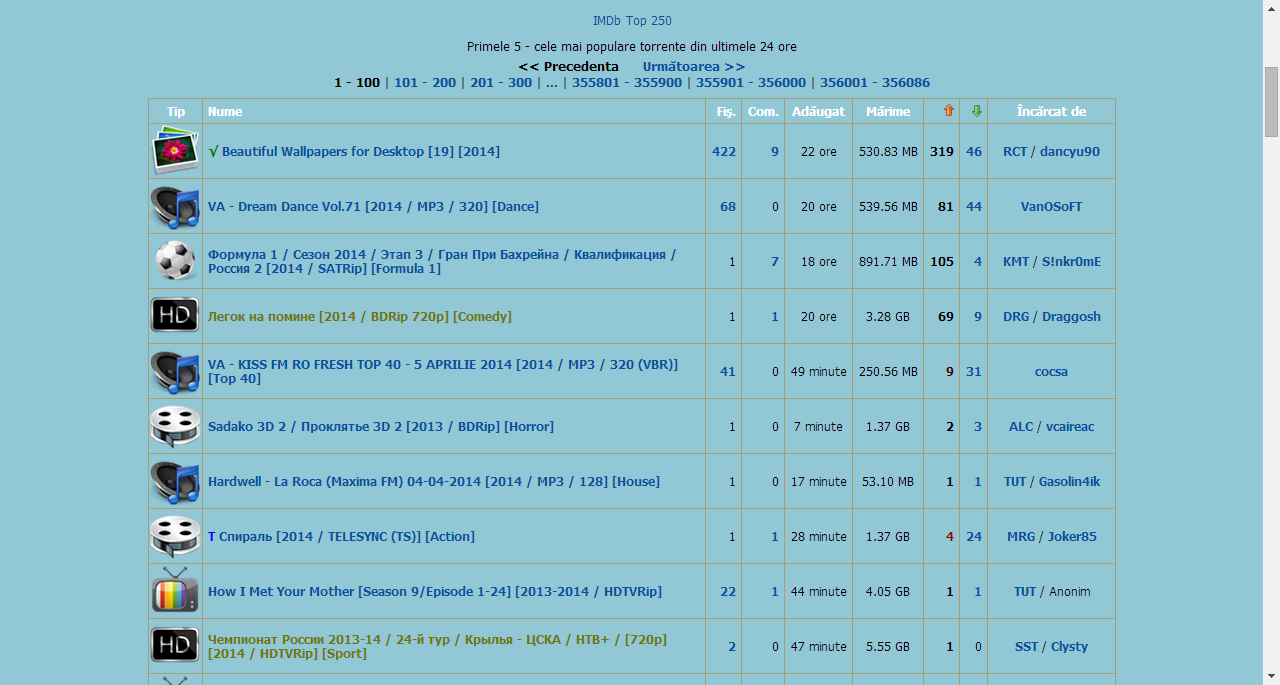Open uploader Draggosh profile
Image resolution: width=1280 pixels, height=685 pixels.
pyautogui.click(x=1071, y=316)
